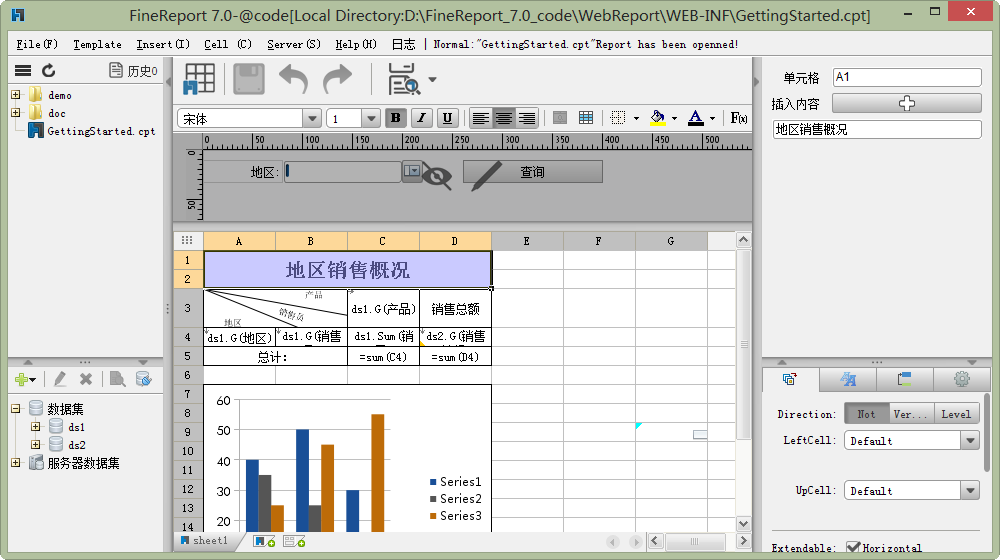
Task: Open the 地区 combo box dropdown
Action: [x=412, y=171]
